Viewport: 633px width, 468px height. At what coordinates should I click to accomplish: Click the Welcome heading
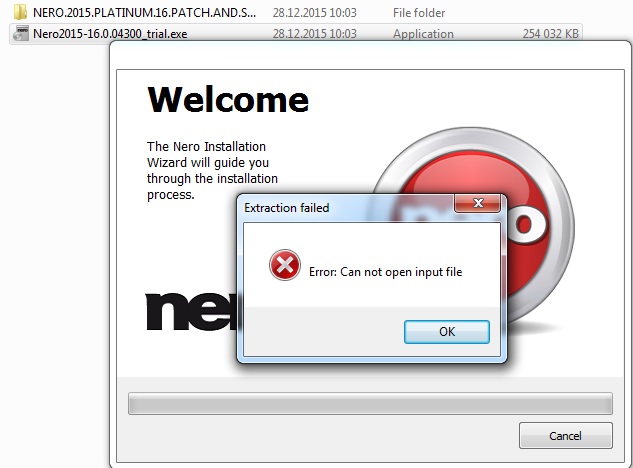228,99
